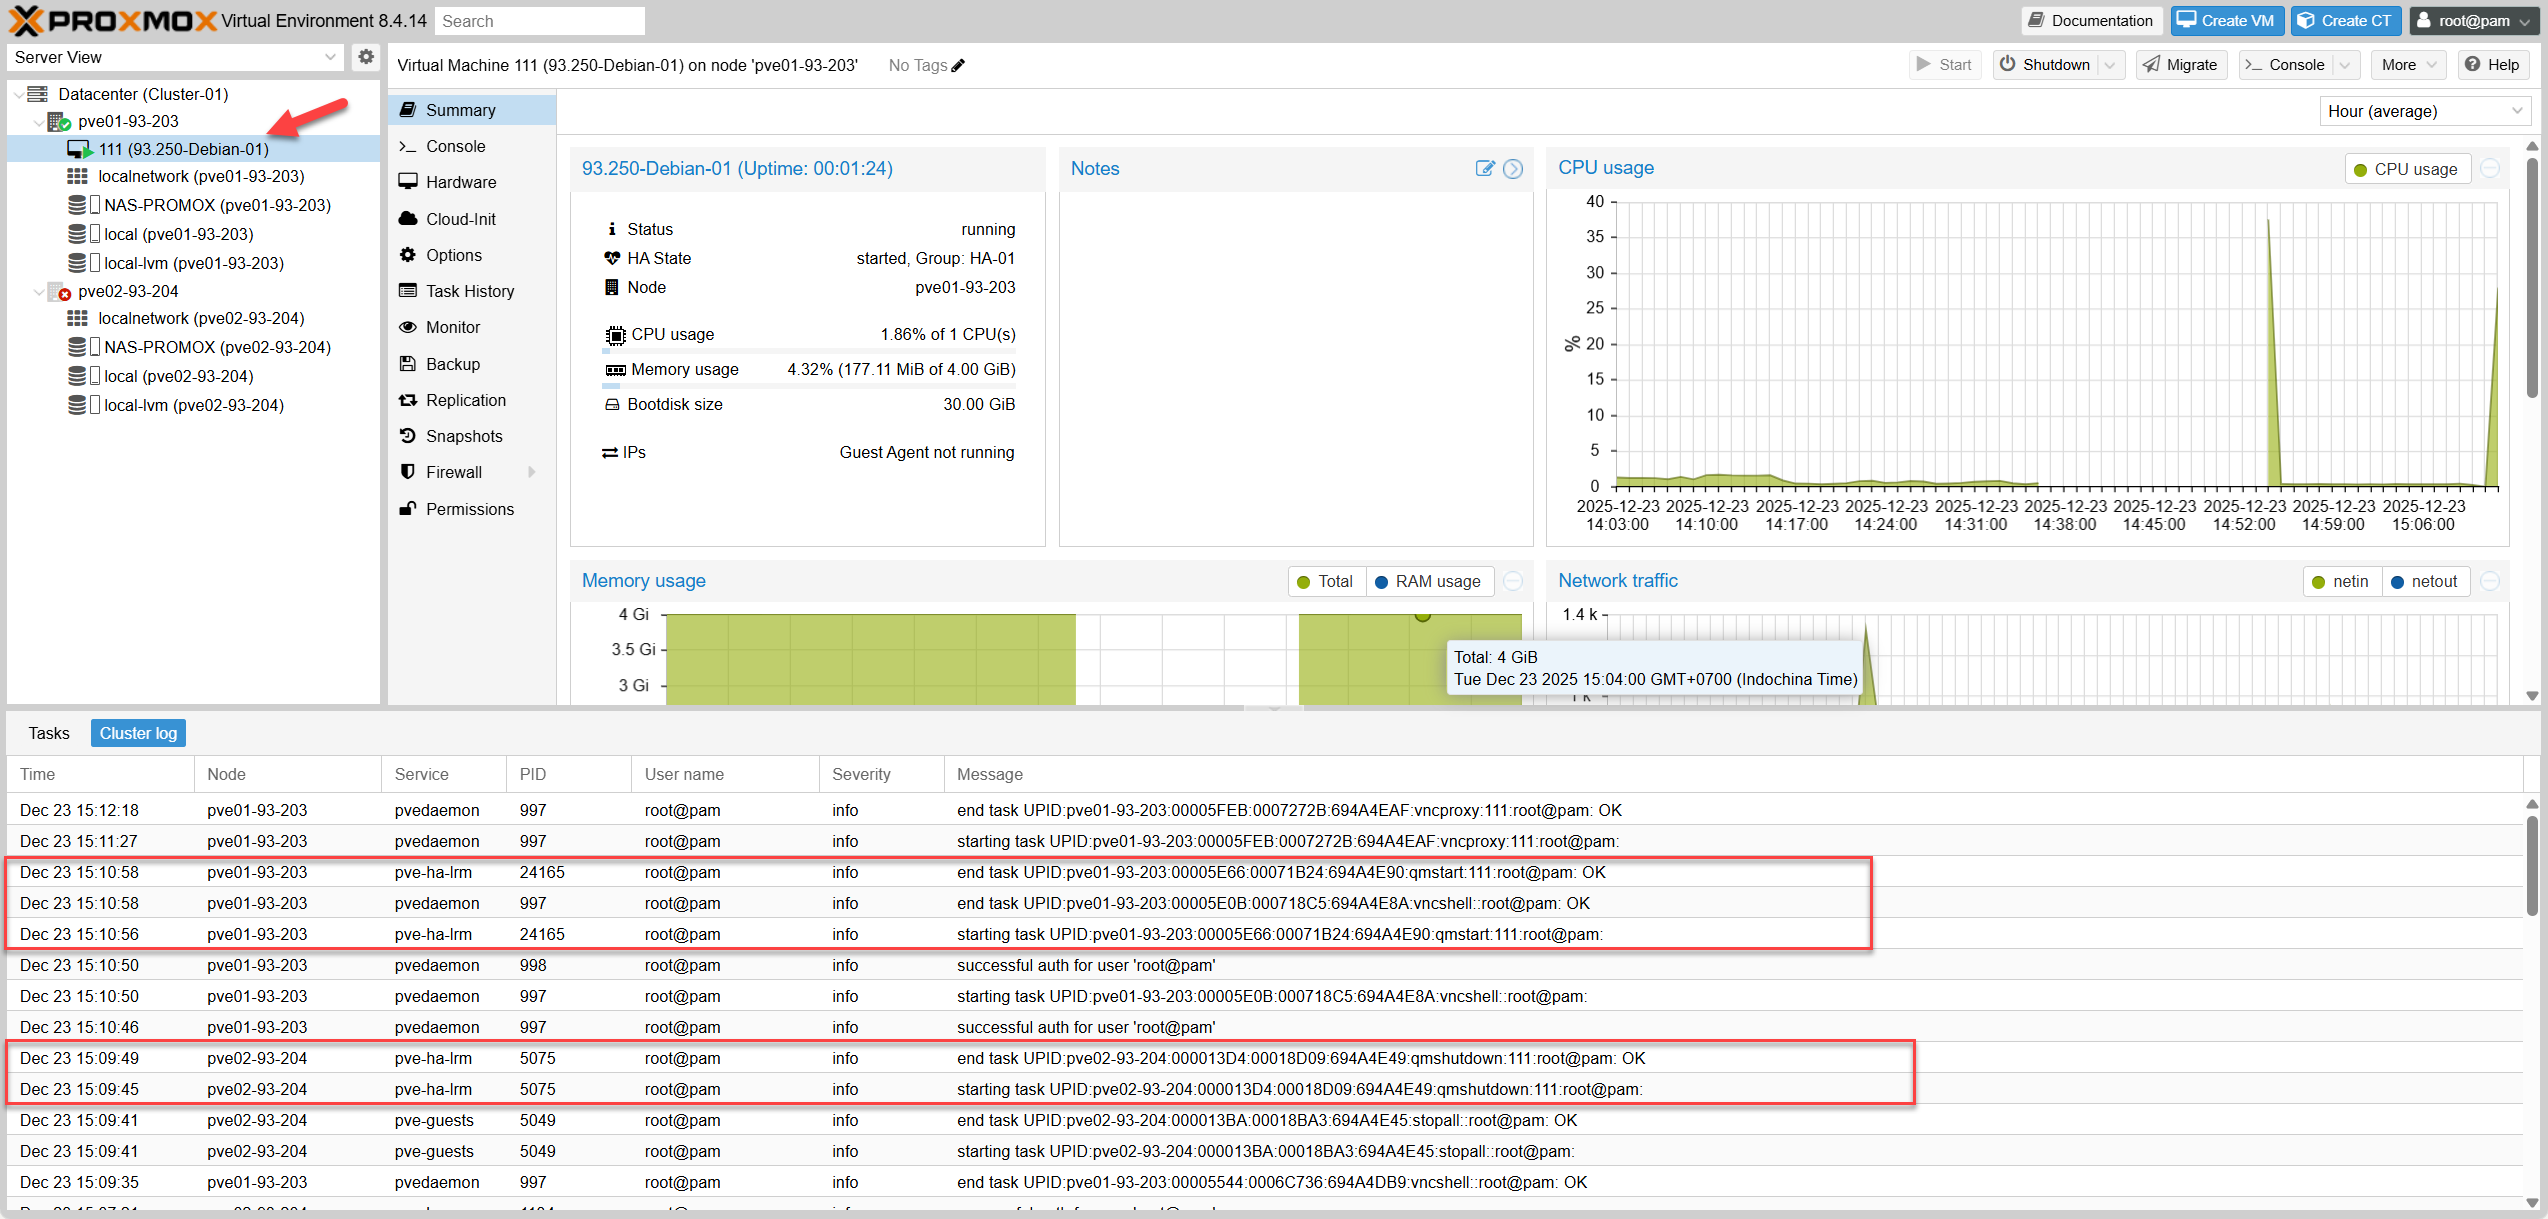Click the pencil icon to edit tags
The height and width of the screenshot is (1219, 2548).
coord(958,66)
